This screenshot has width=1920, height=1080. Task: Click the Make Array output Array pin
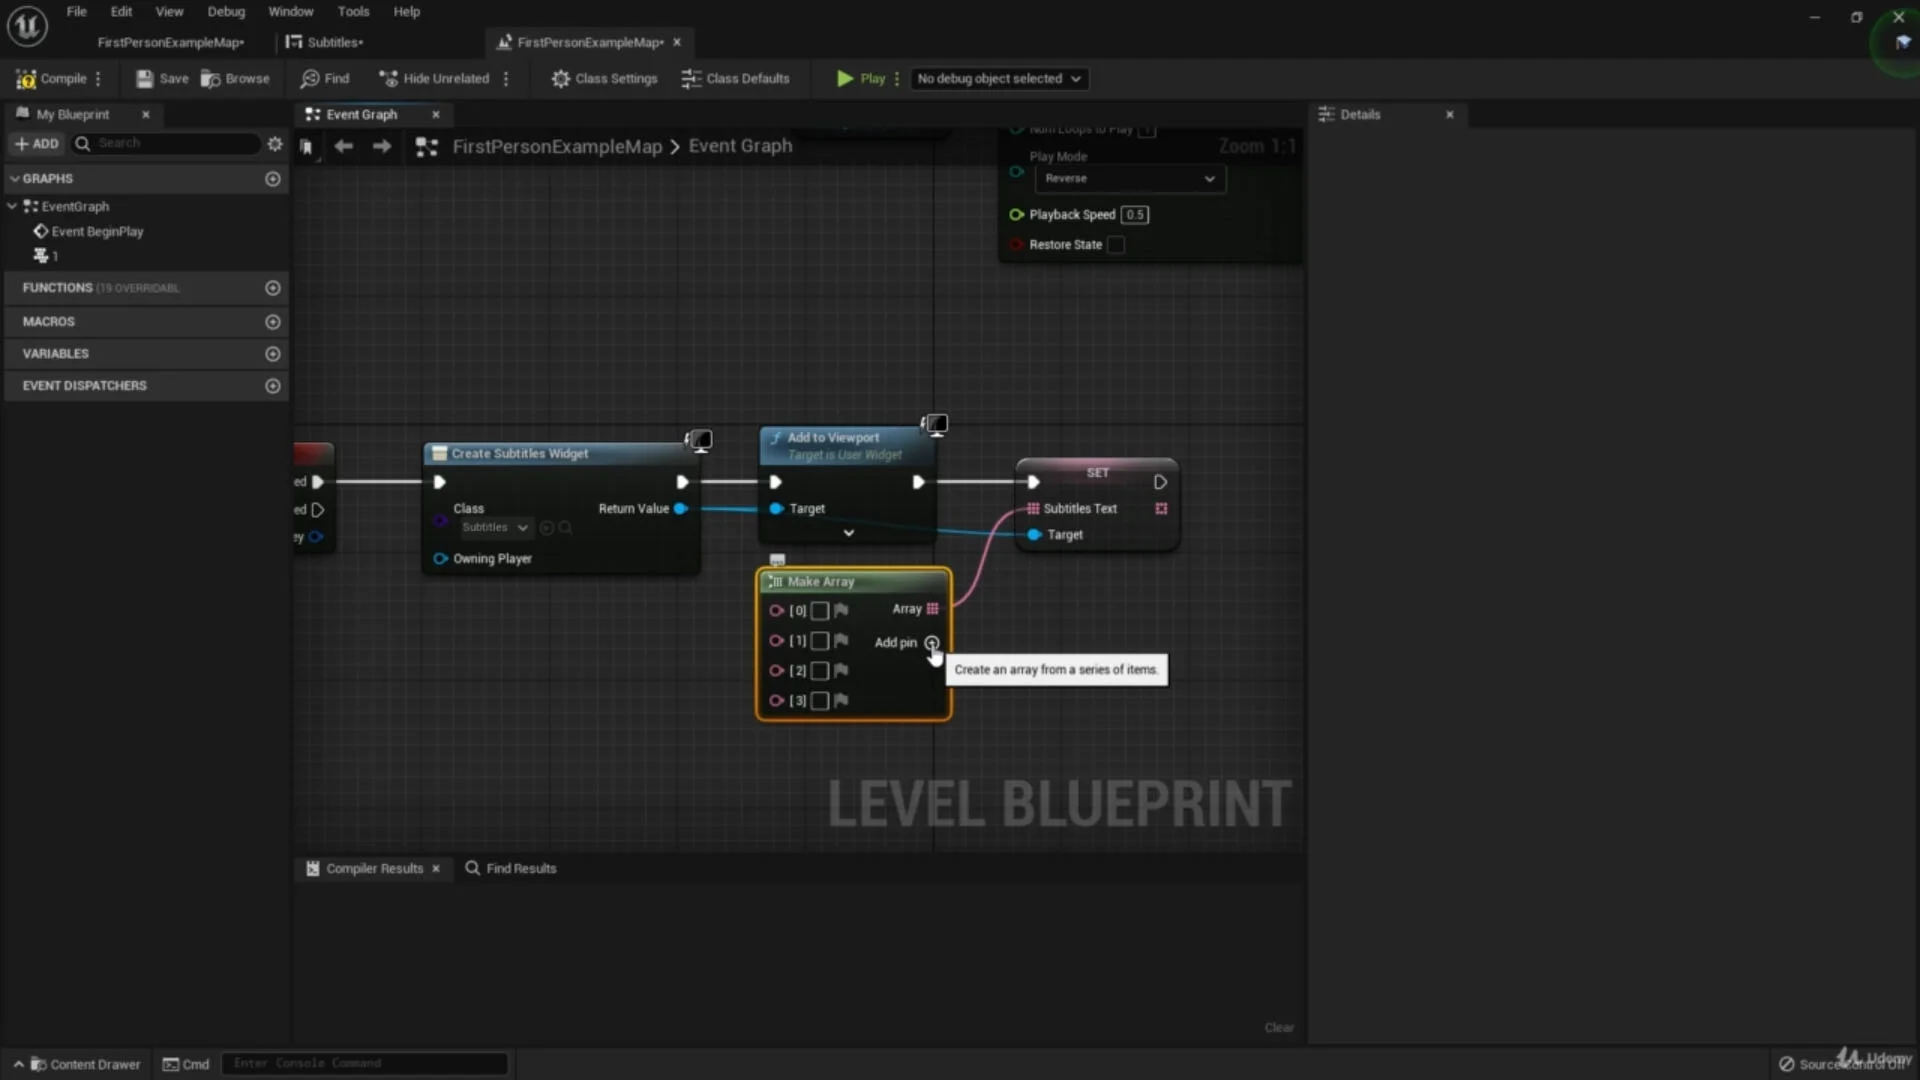933,609
